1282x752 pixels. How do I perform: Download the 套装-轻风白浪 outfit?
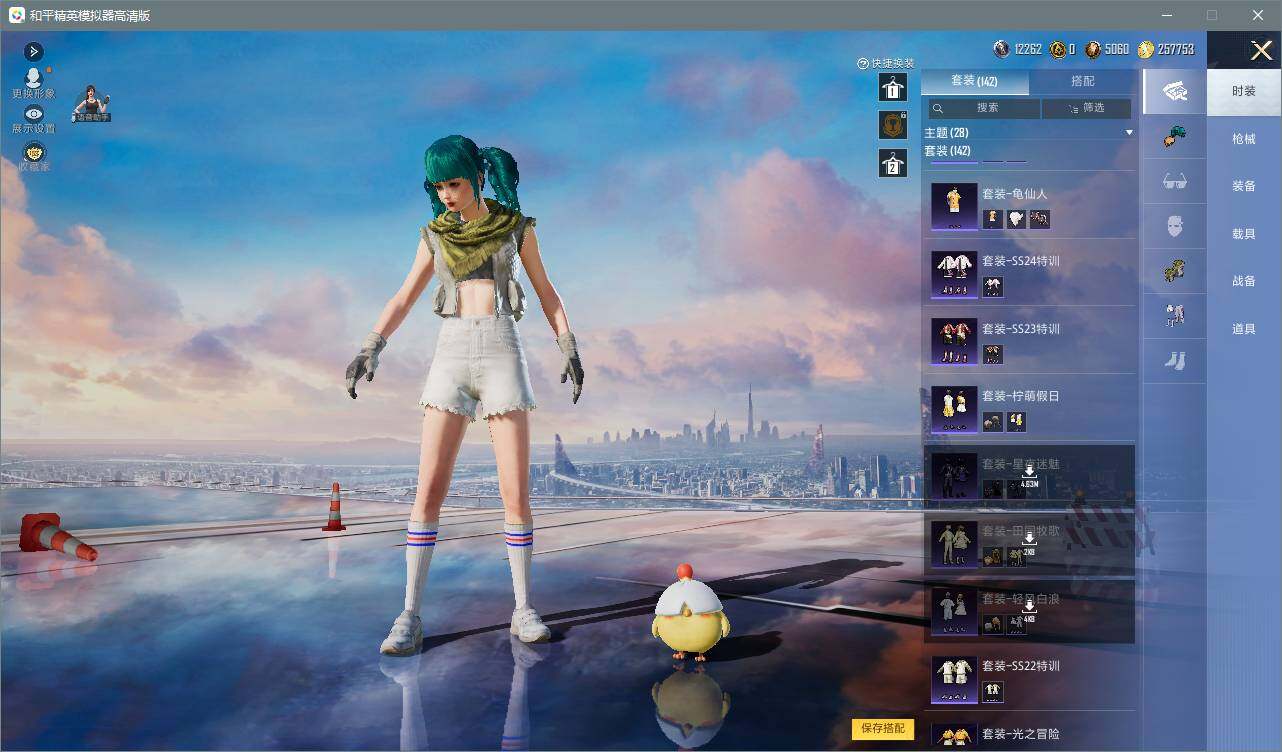pos(1028,611)
